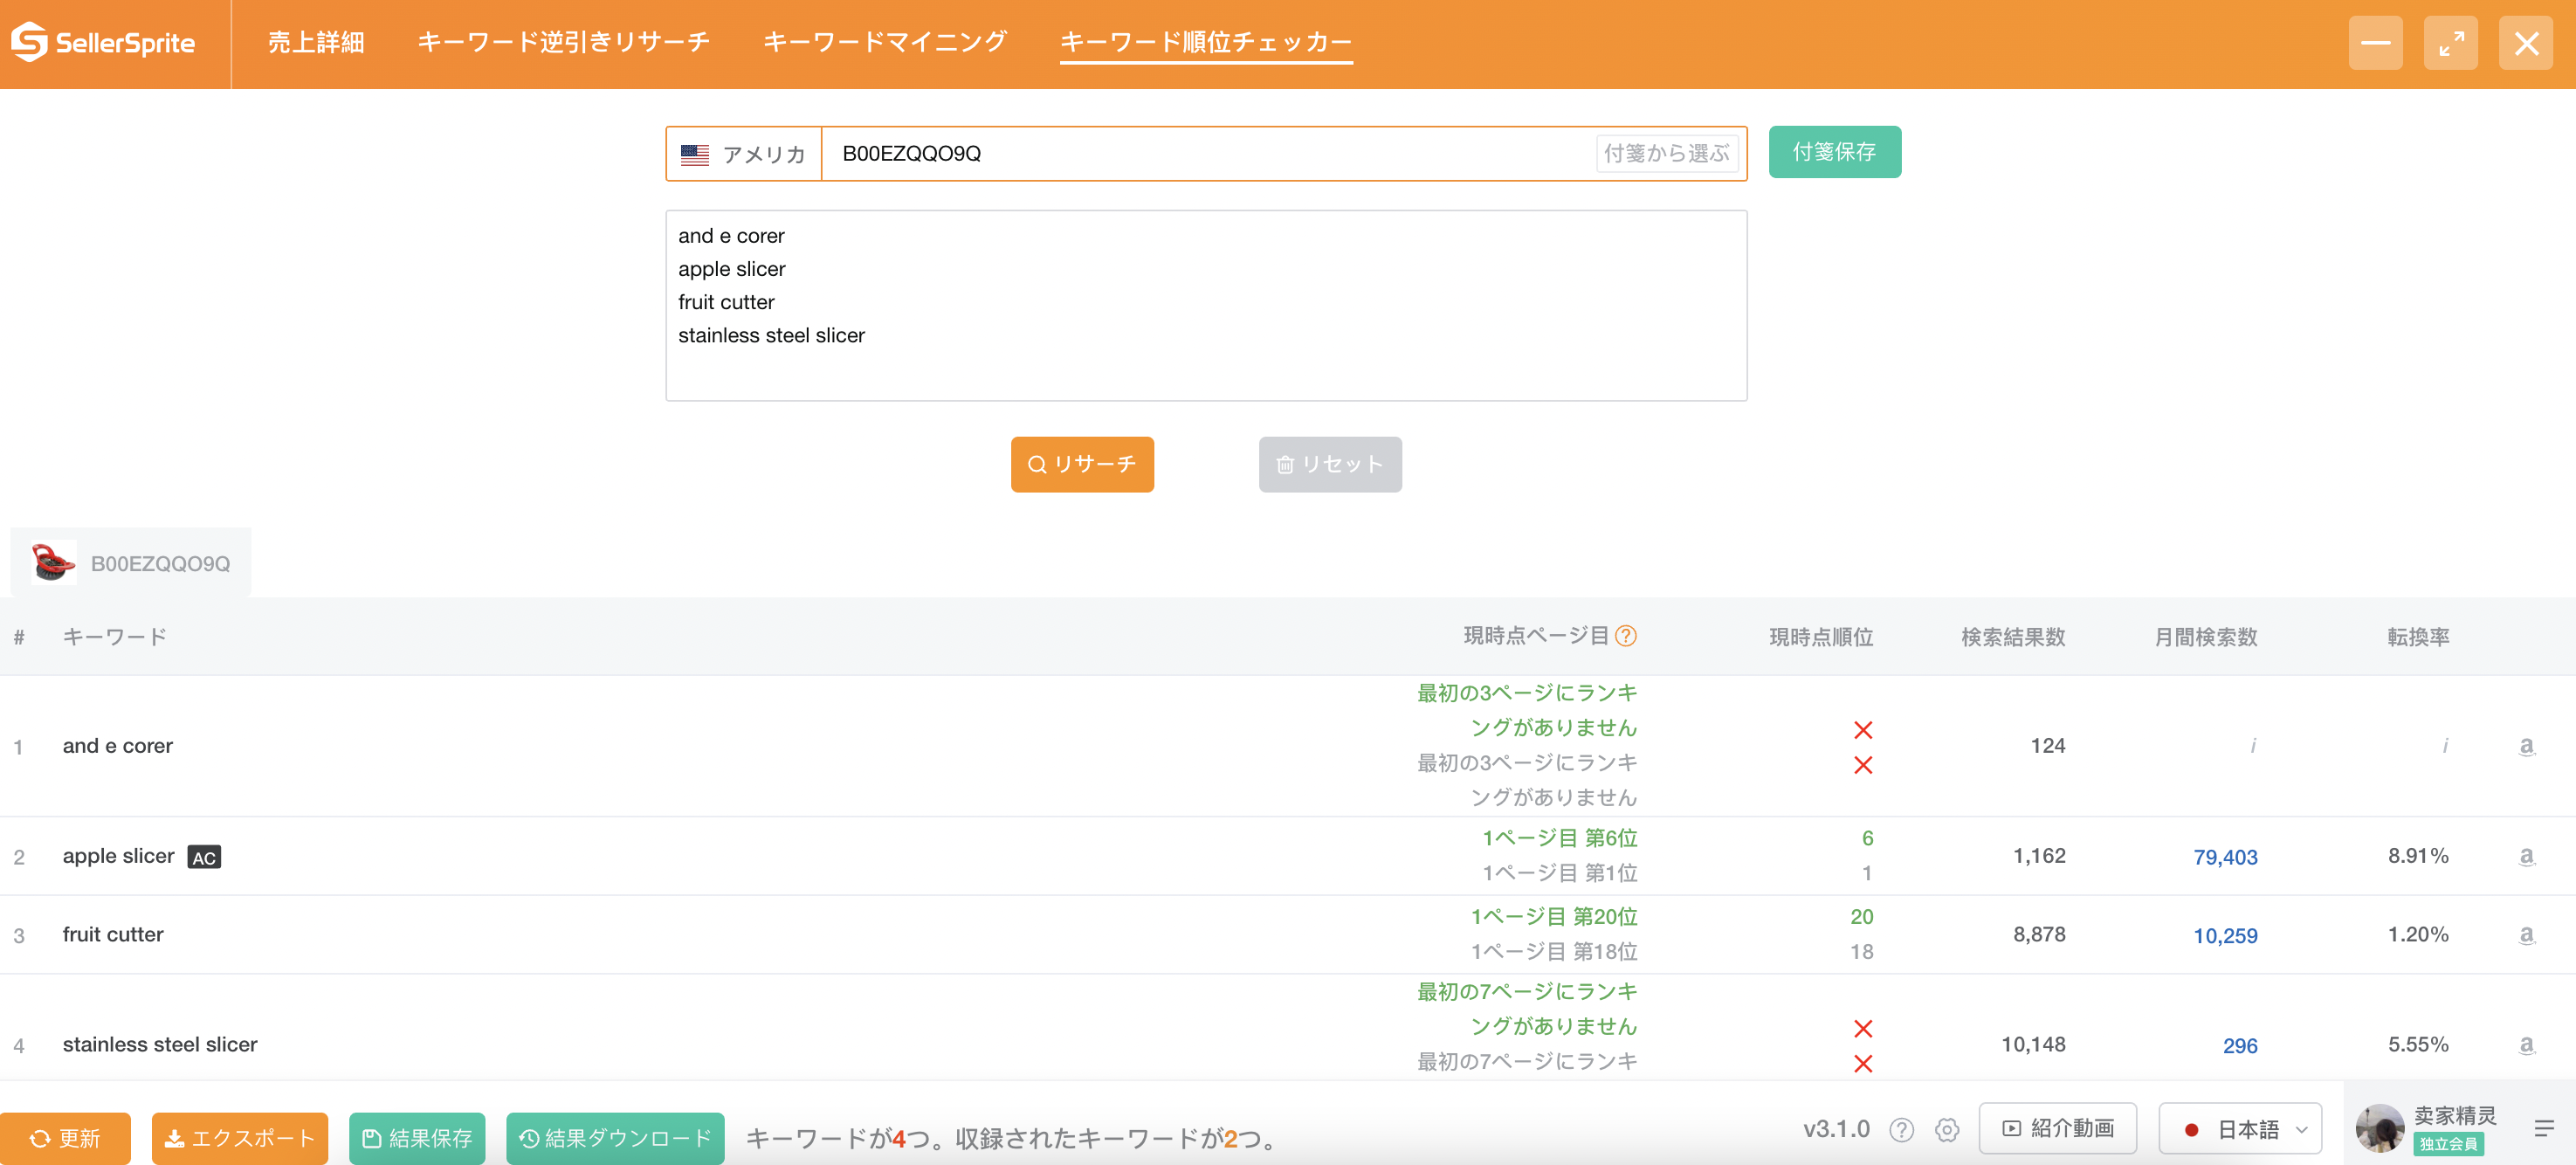
Task: Click the SellerSprite logo
Action: coord(103,43)
